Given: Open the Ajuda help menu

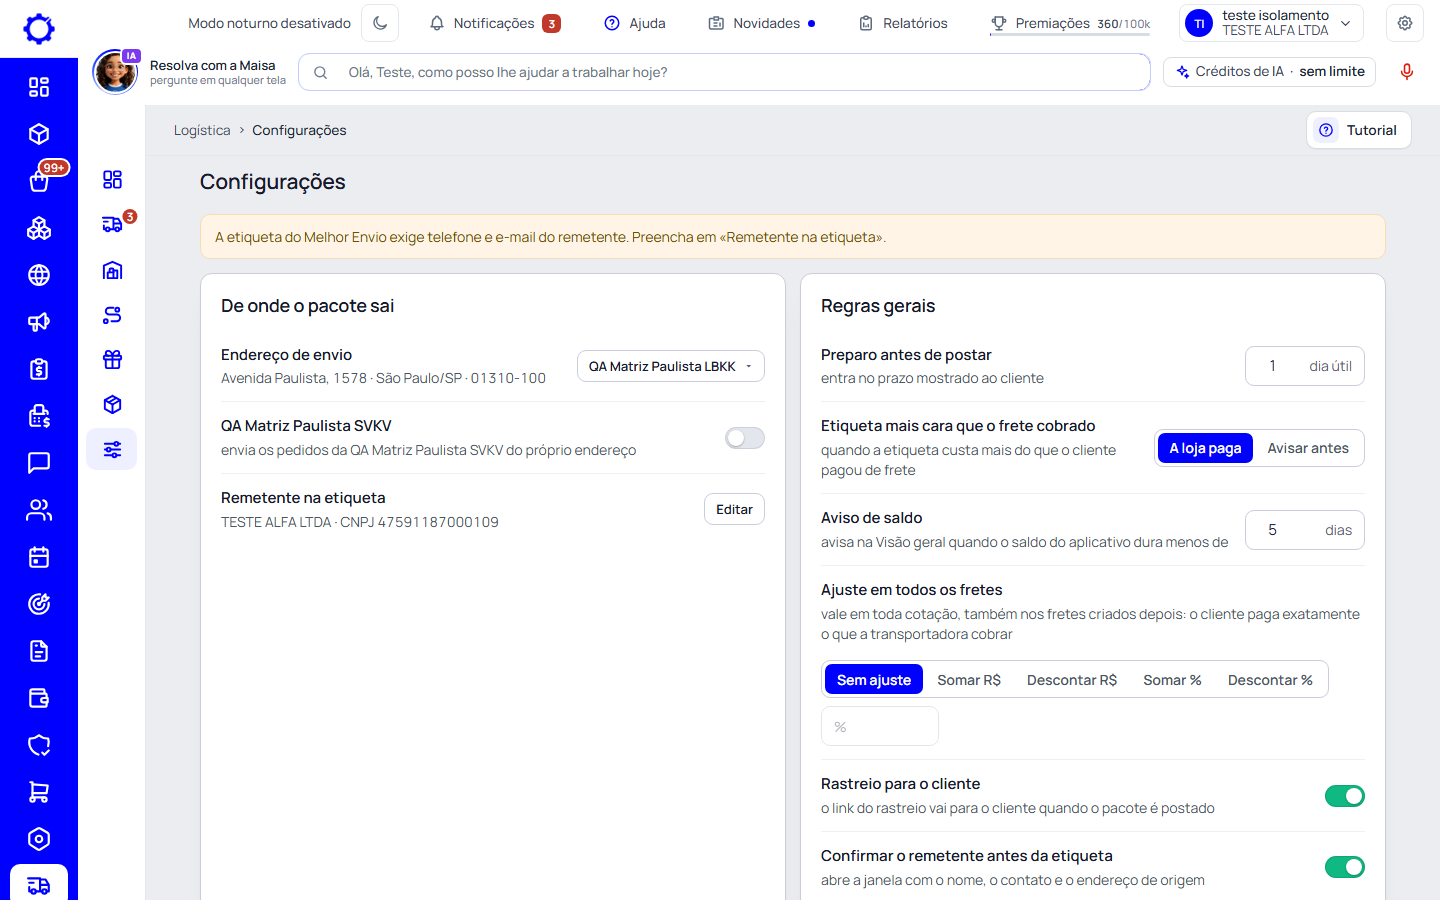Looking at the screenshot, I should tap(635, 23).
